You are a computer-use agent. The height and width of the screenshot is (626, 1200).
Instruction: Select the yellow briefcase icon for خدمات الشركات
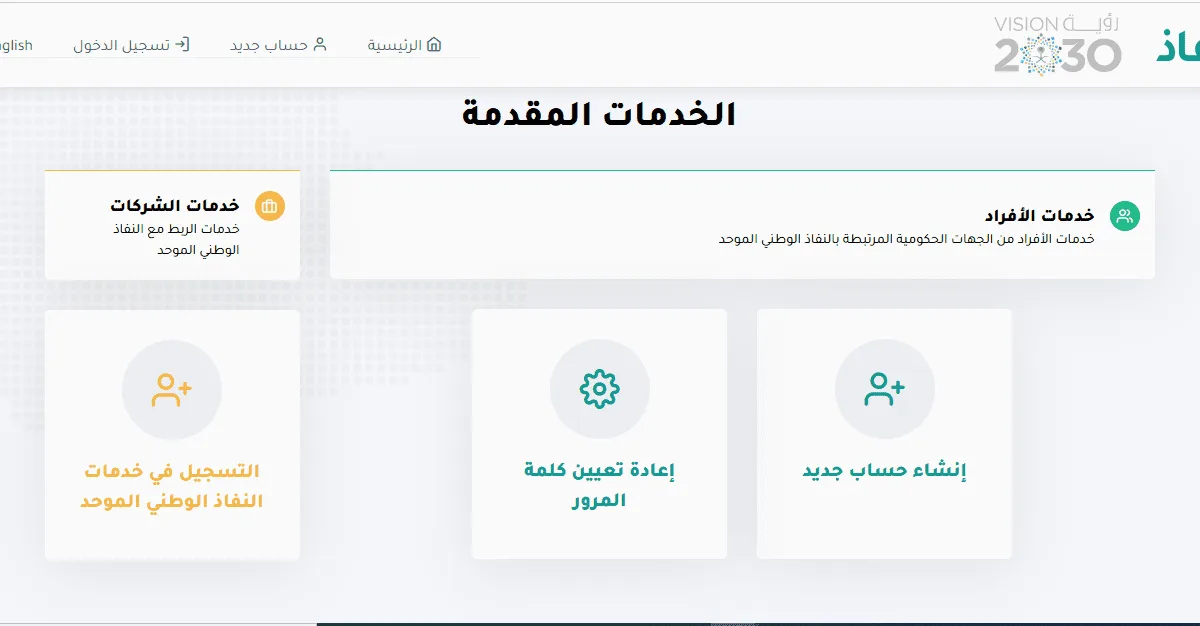268,207
